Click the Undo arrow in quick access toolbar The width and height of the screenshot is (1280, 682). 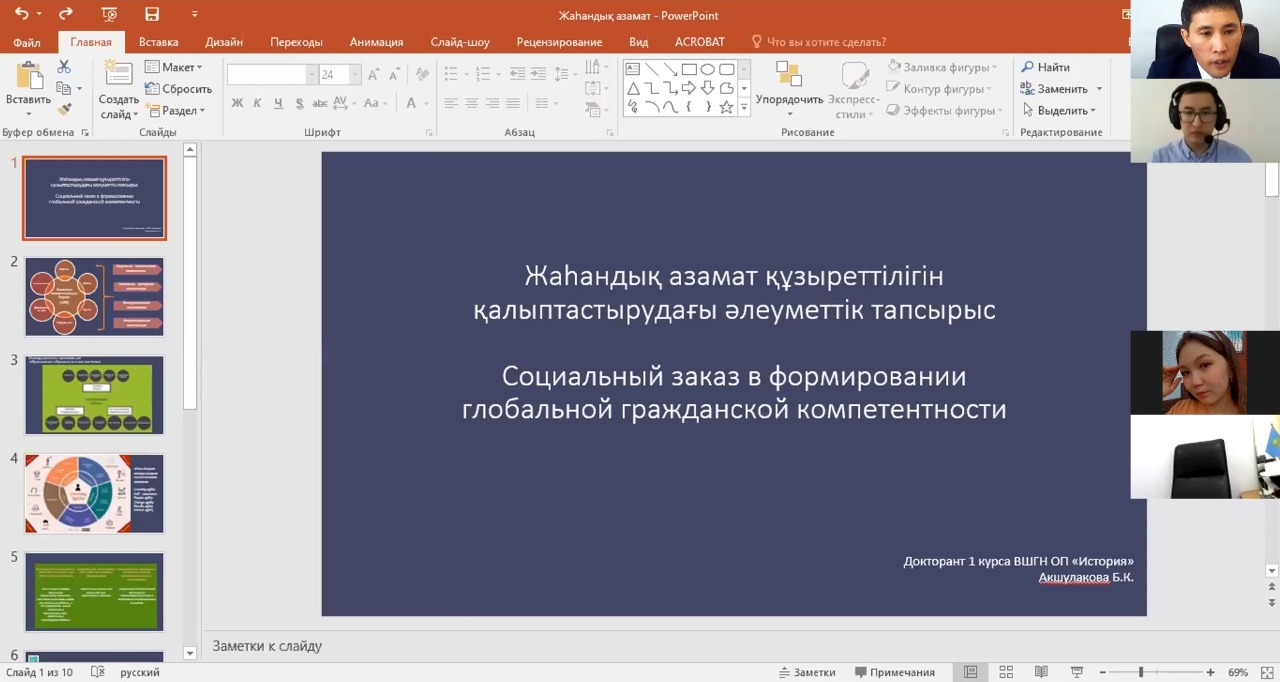(21, 14)
